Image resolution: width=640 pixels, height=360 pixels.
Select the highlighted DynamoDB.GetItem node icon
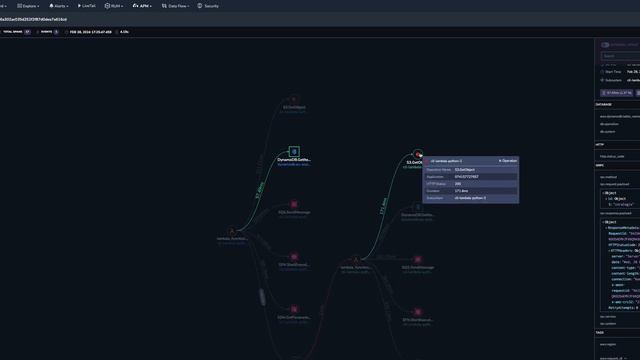[294, 151]
